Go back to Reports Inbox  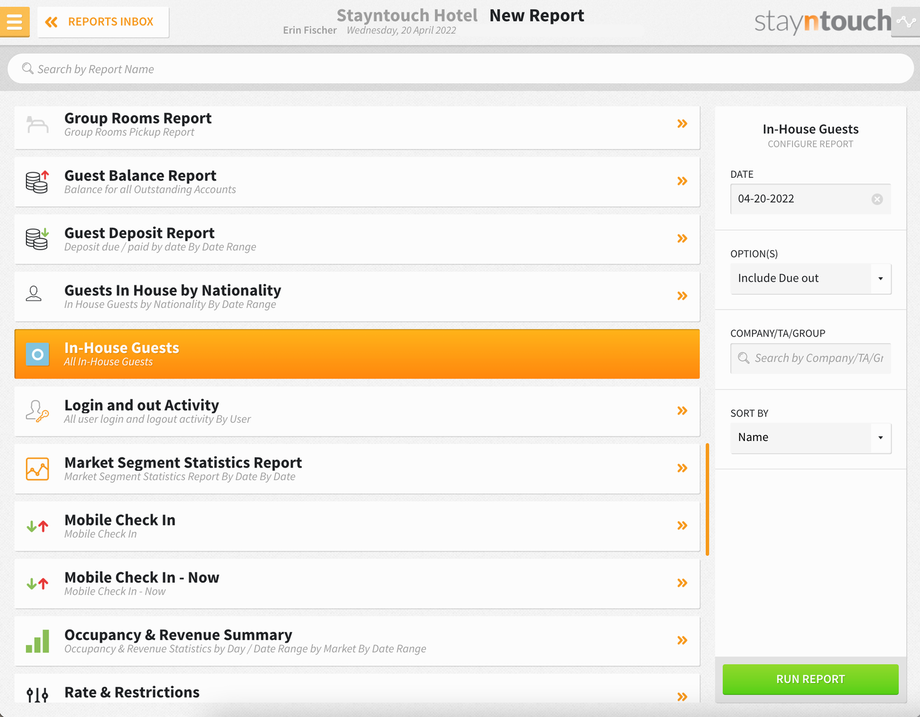[103, 22]
